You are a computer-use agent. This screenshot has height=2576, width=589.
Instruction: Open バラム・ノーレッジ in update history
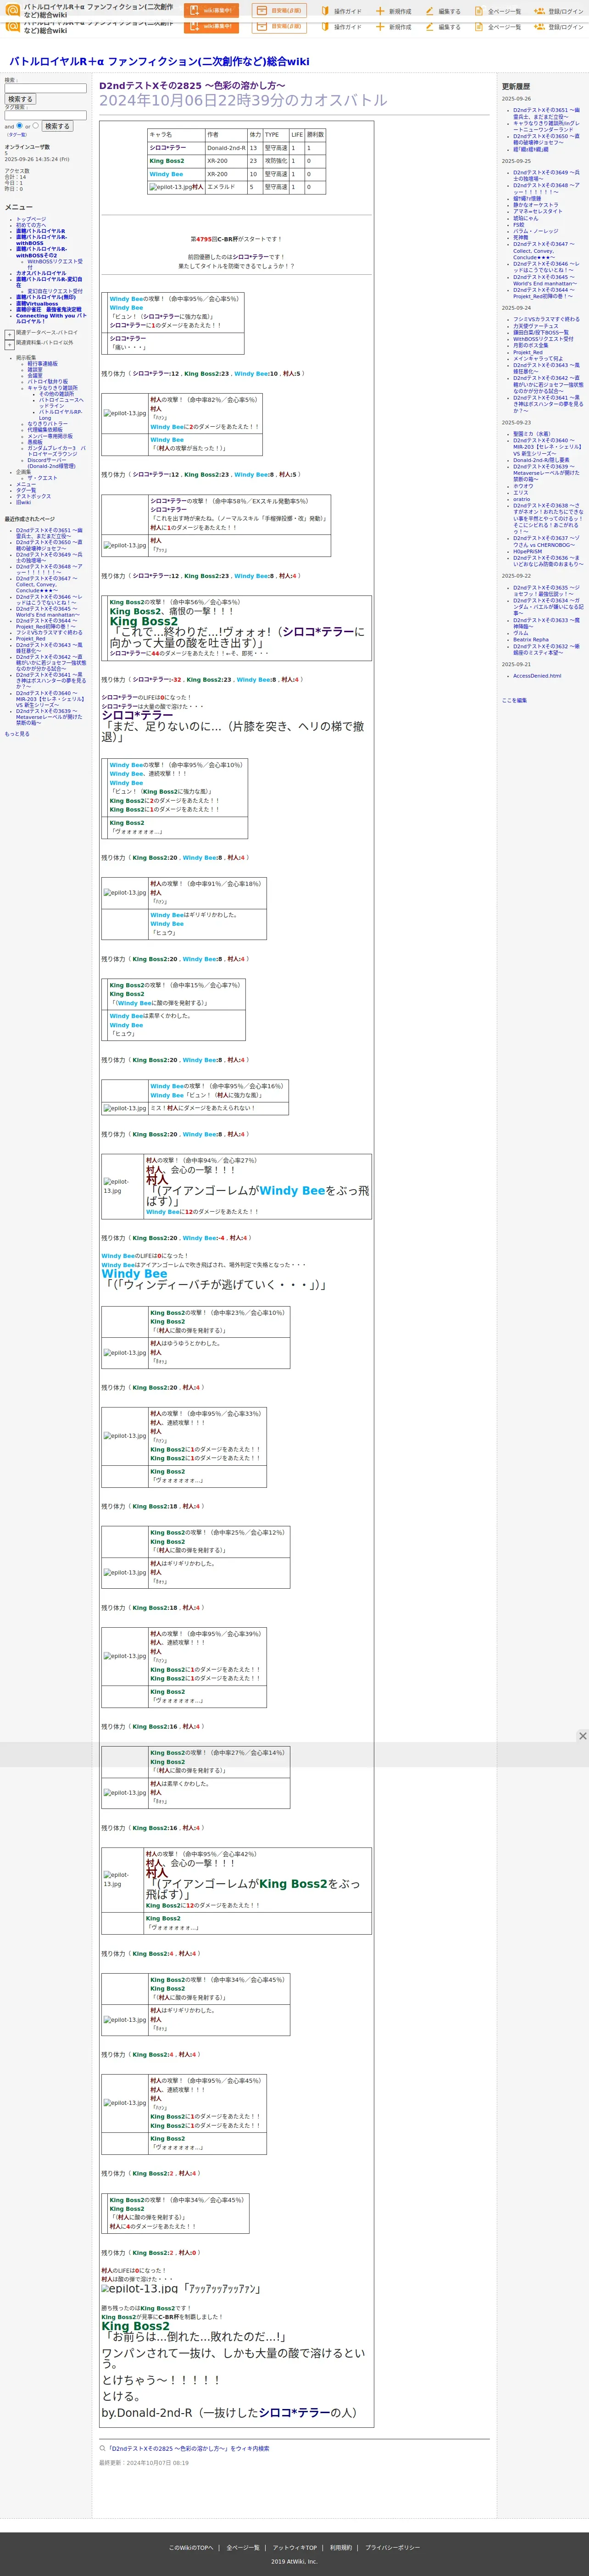tap(536, 231)
